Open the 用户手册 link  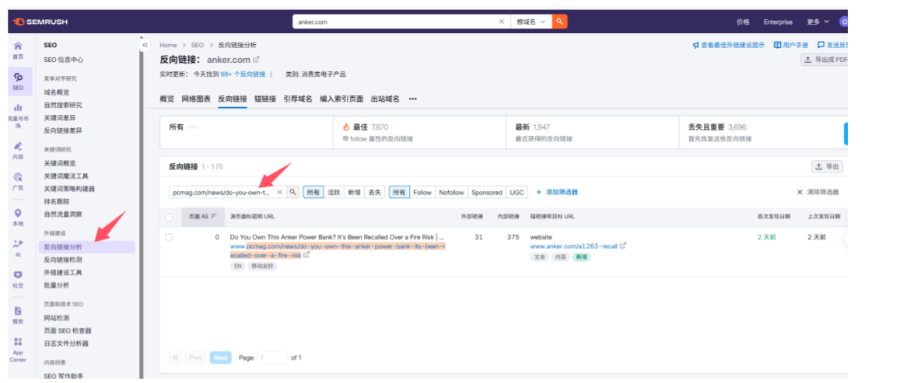[x=791, y=45]
